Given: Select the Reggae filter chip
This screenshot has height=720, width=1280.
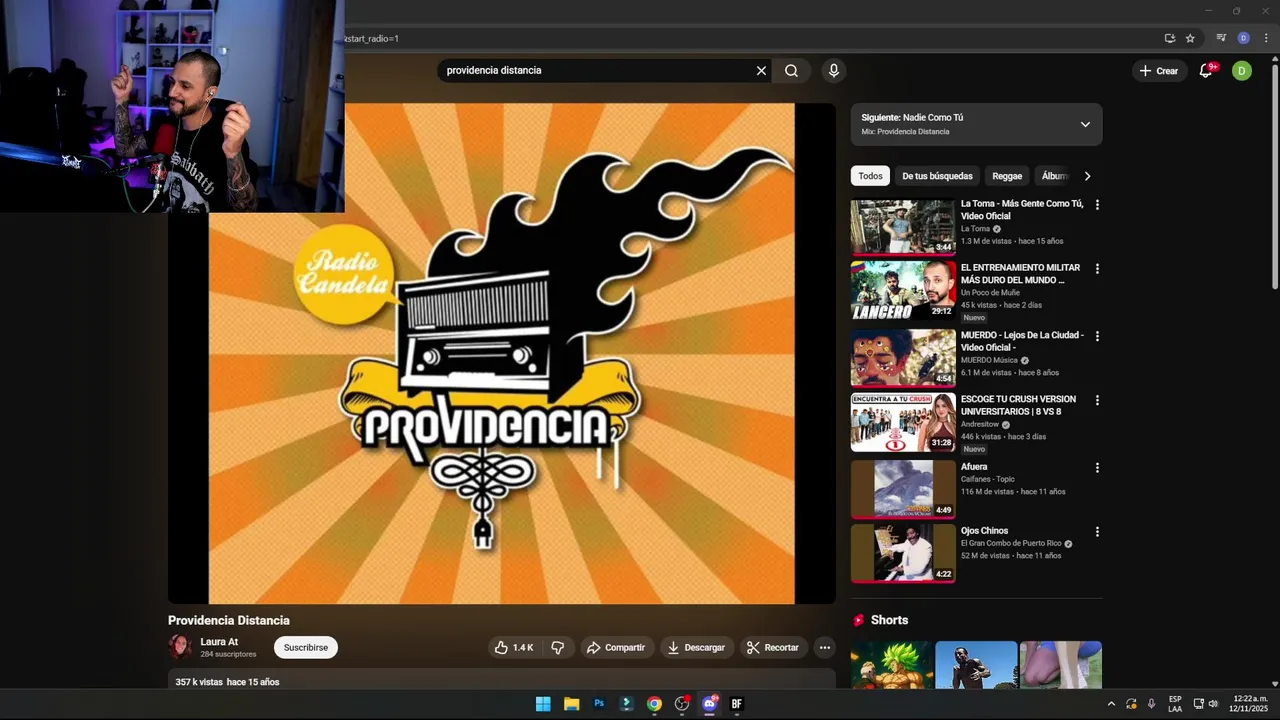Looking at the screenshot, I should pyautogui.click(x=1007, y=176).
